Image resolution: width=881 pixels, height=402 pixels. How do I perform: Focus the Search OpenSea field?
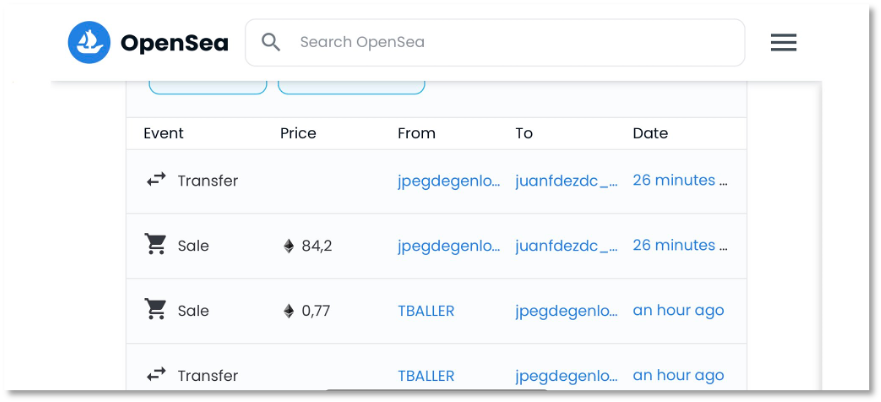point(495,42)
